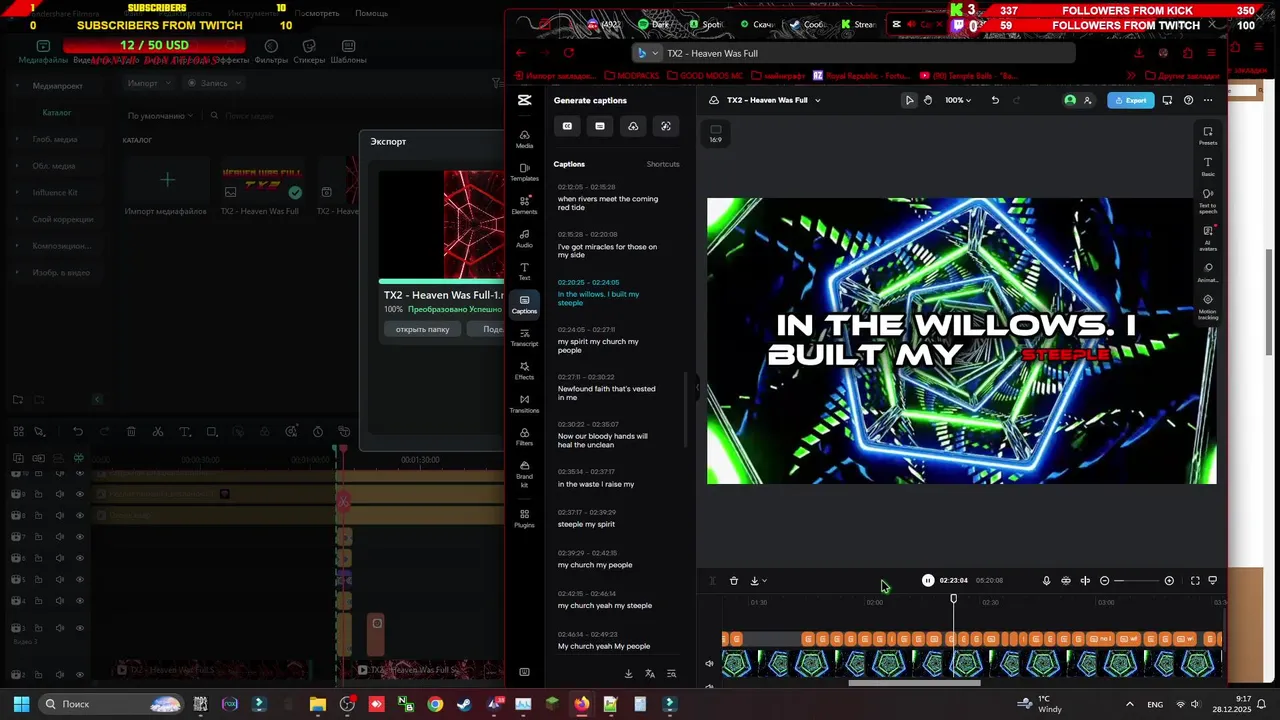This screenshot has height=720, width=1280.
Task: Open Motion tracking on right panel
Action: pyautogui.click(x=1208, y=307)
